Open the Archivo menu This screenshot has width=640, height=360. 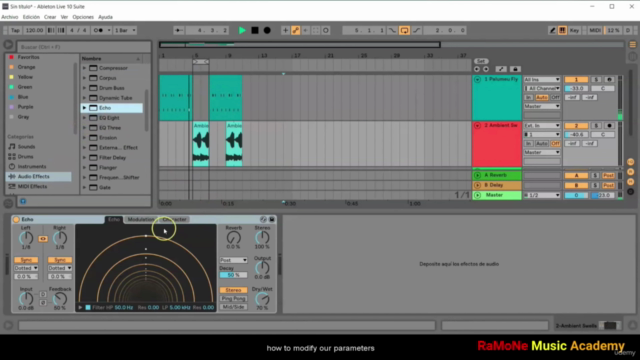pos(10,17)
